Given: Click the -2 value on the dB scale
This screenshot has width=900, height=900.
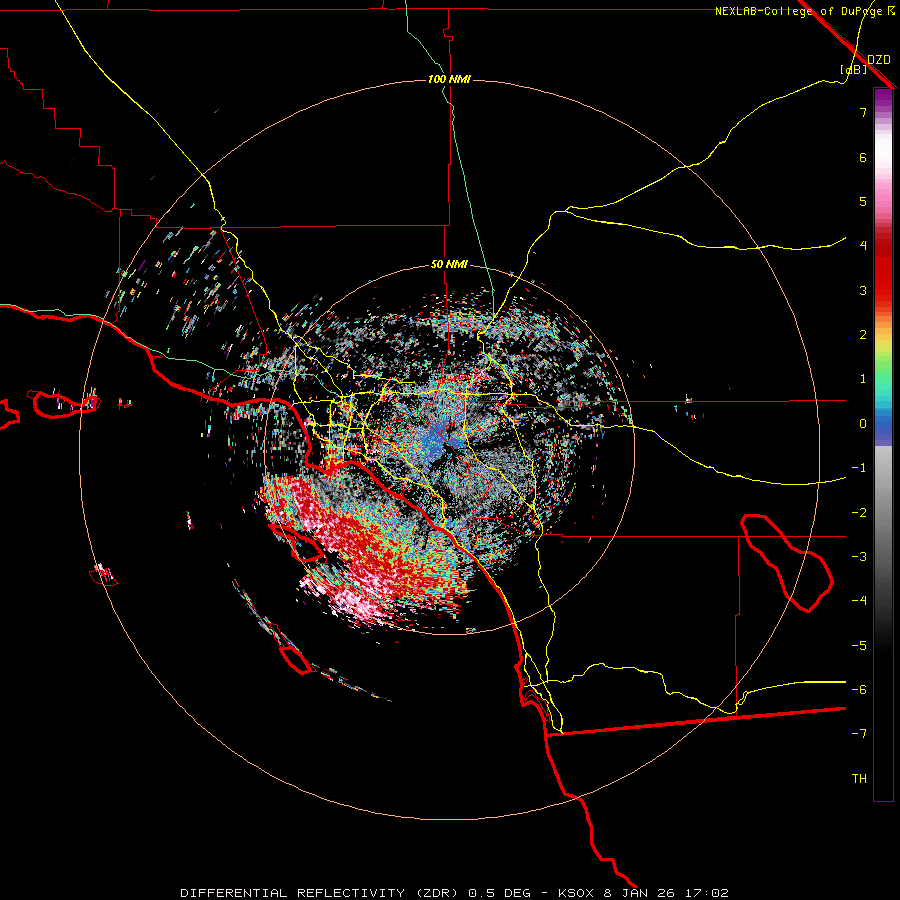Looking at the screenshot, I should pyautogui.click(x=859, y=513).
